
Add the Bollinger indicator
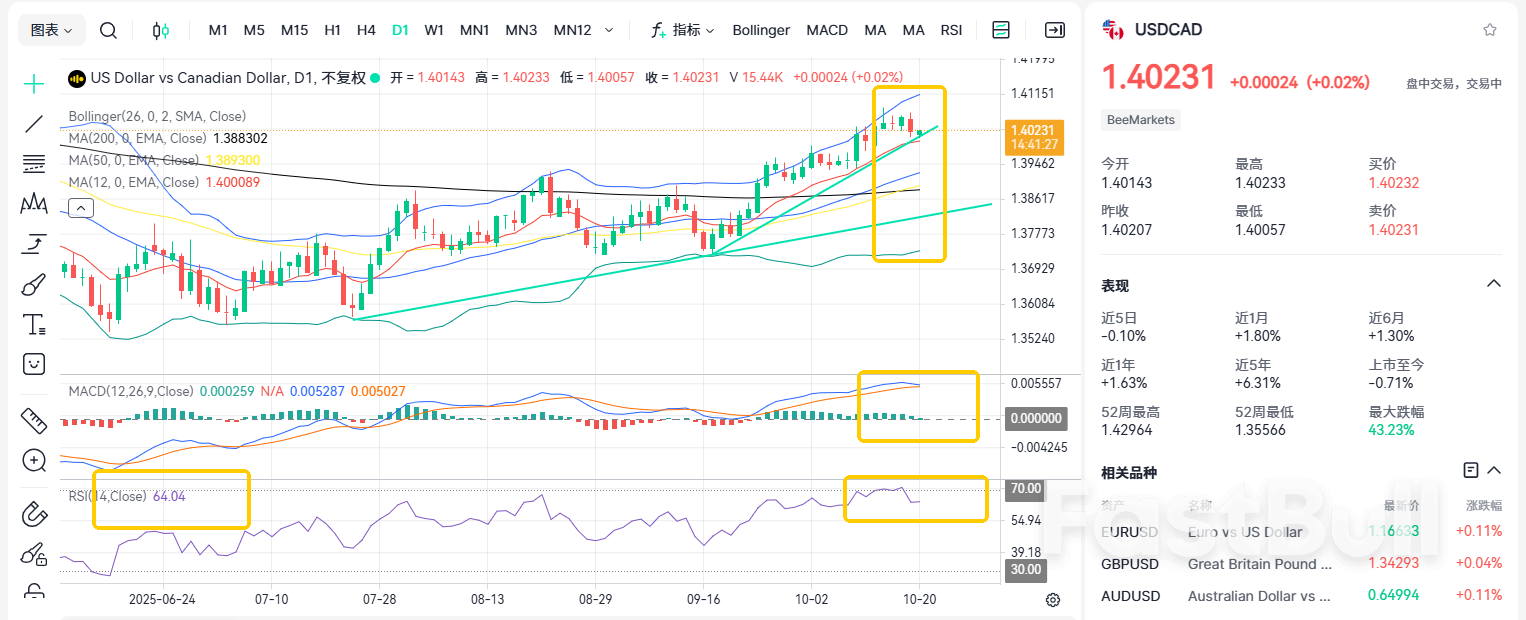click(761, 30)
